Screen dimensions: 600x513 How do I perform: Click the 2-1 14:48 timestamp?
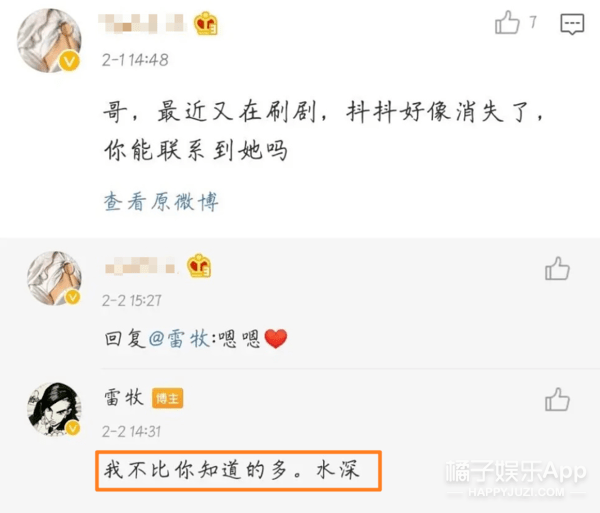coord(135,60)
